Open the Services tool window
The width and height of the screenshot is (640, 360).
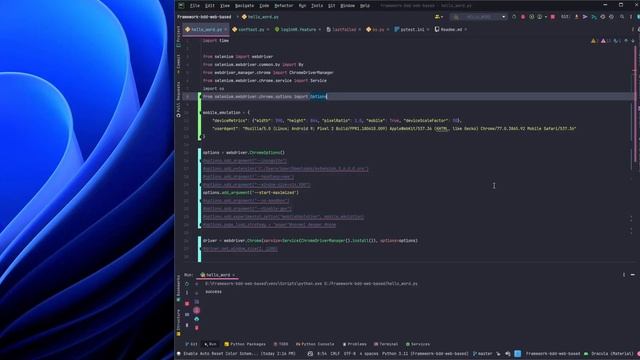click(x=418, y=344)
